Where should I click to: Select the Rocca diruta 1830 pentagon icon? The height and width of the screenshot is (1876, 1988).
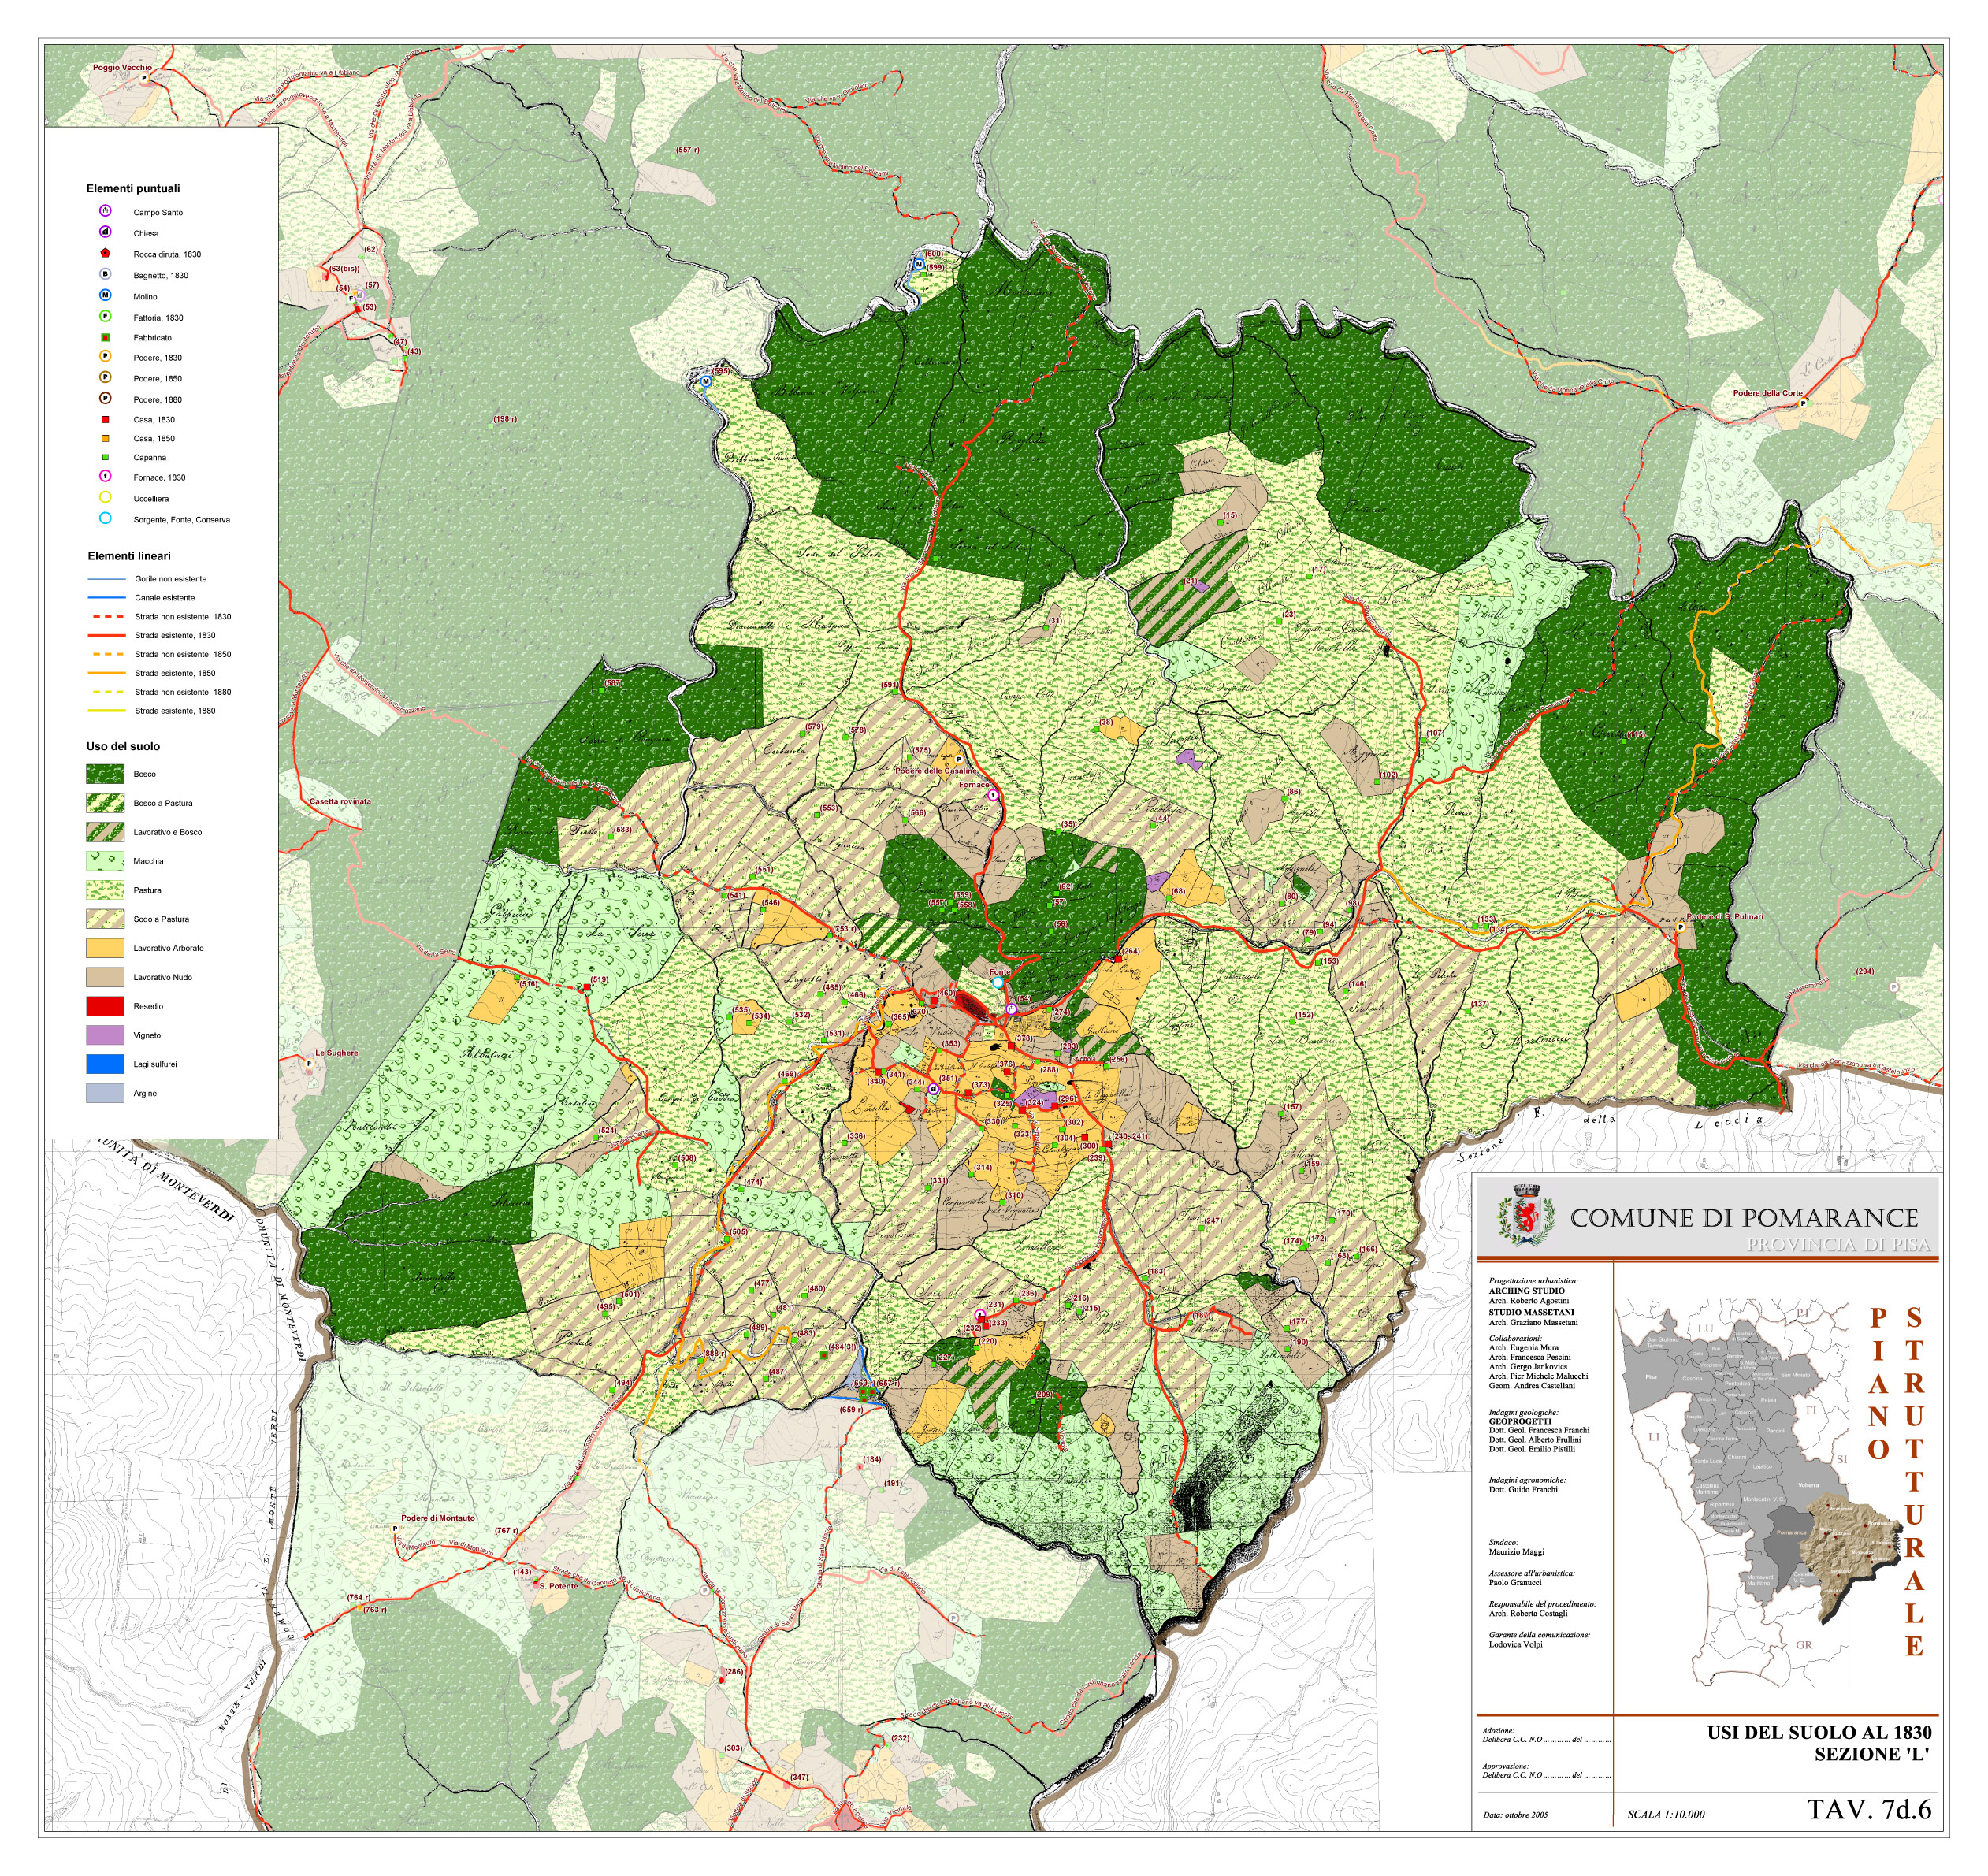(x=105, y=253)
